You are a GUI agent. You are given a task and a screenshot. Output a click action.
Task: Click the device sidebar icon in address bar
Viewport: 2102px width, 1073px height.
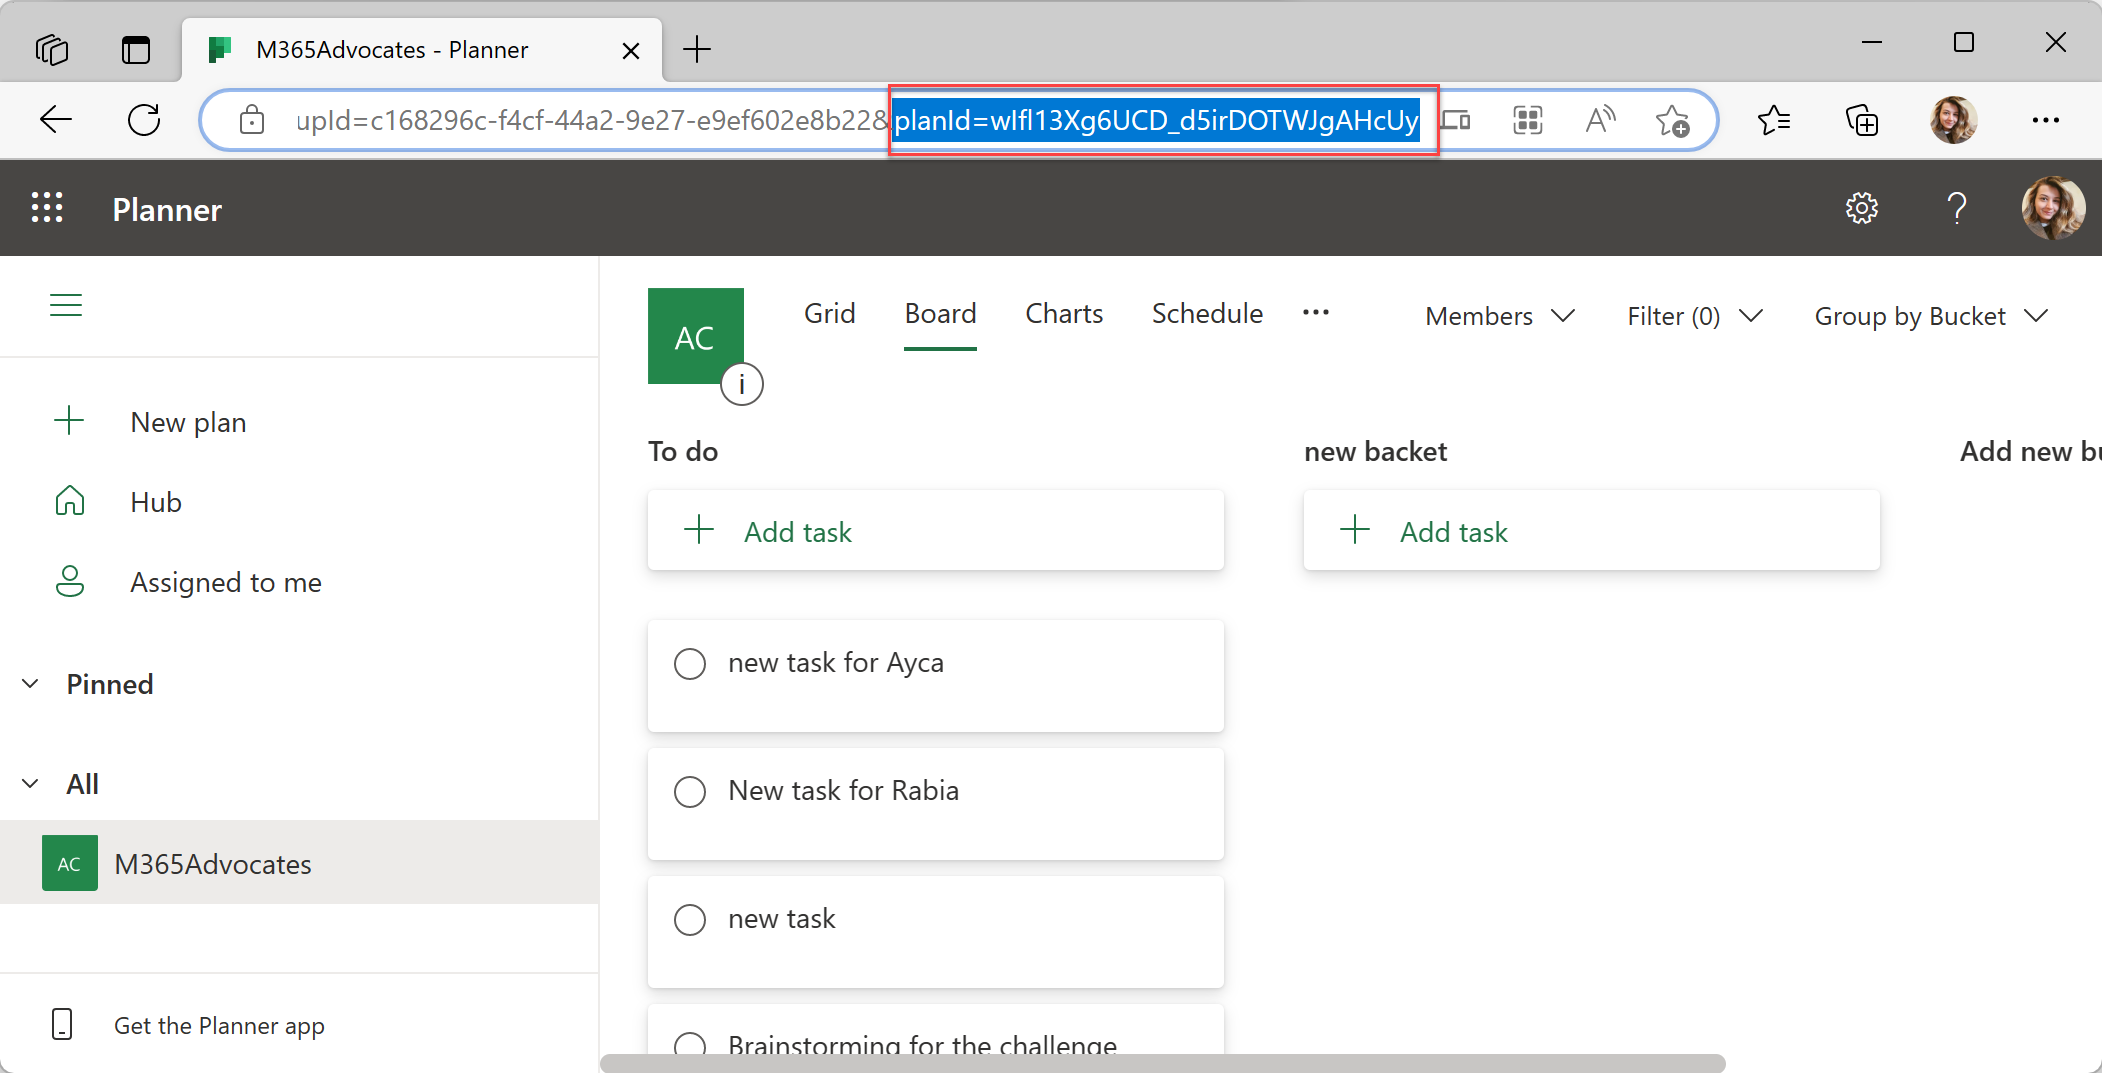(1456, 120)
